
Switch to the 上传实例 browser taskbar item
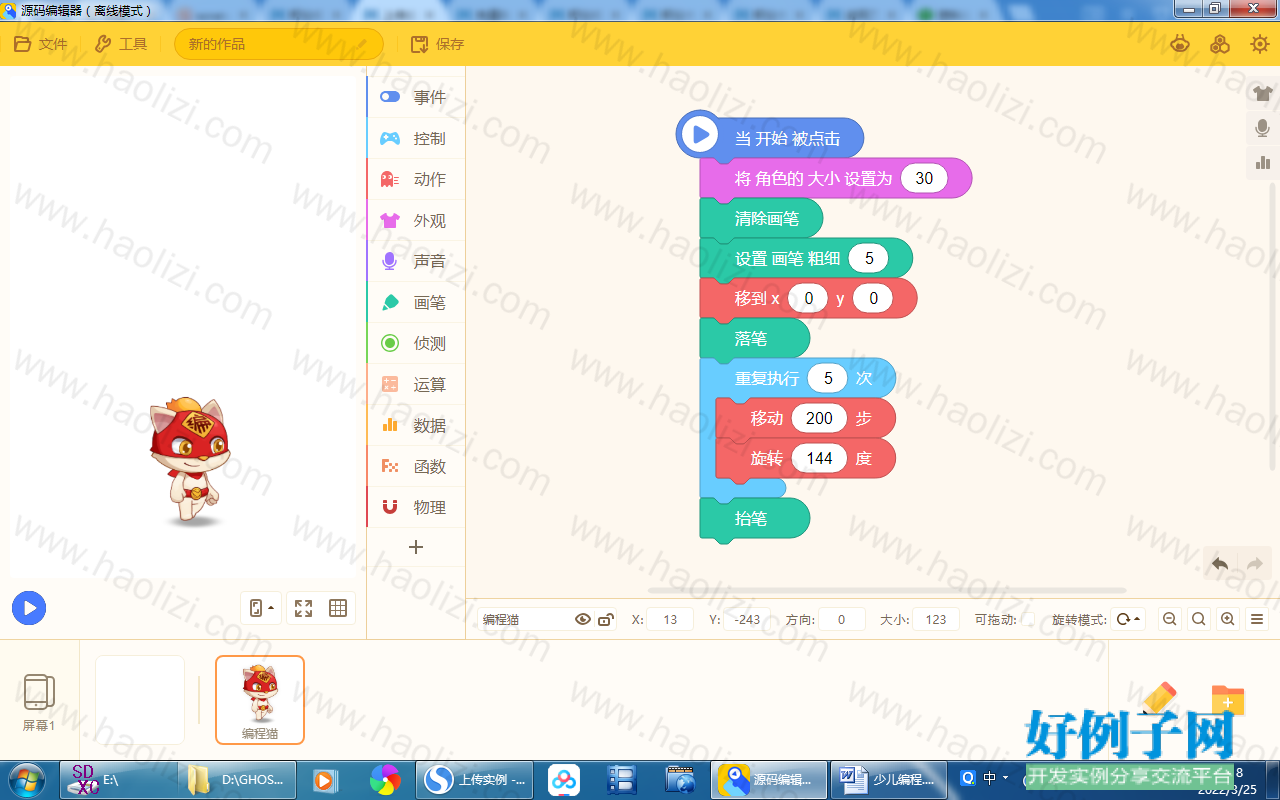pos(475,779)
